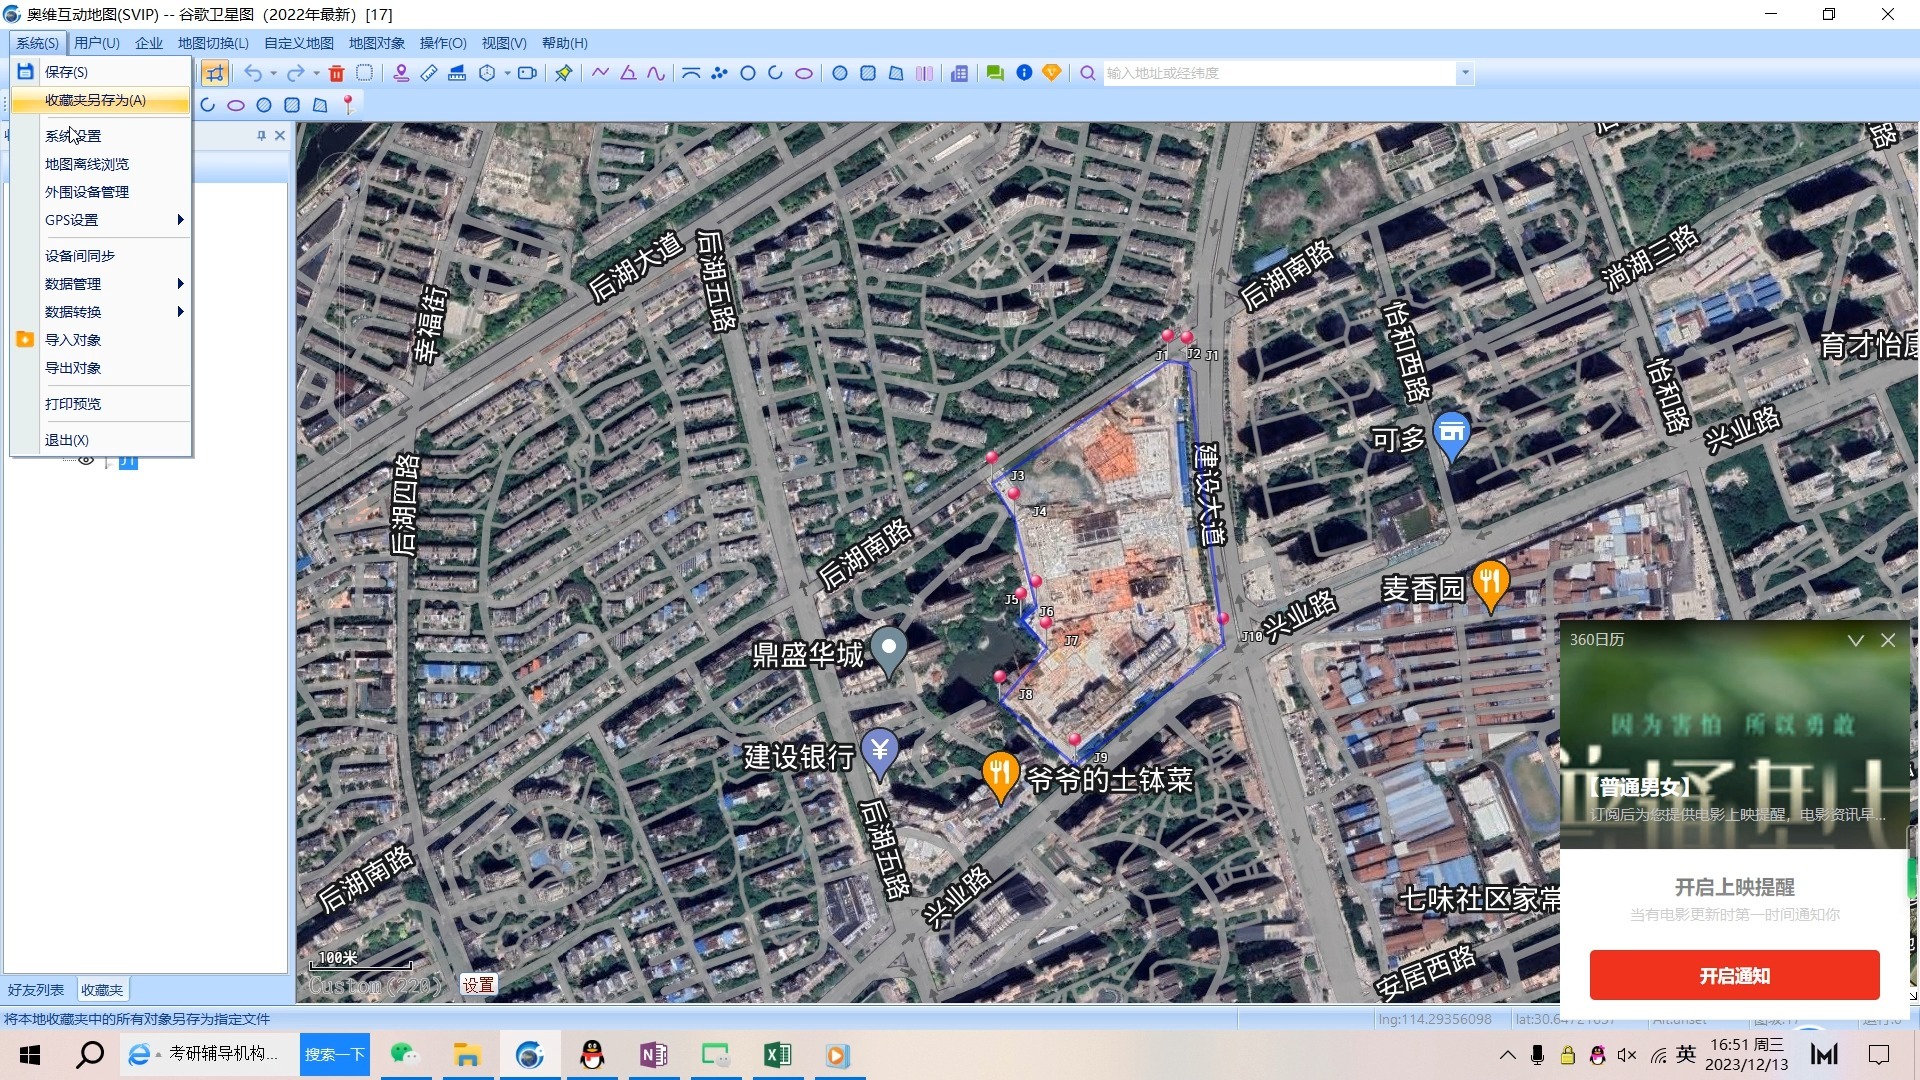This screenshot has width=1920, height=1080.
Task: Select the draw circle tool
Action: coord(748,73)
